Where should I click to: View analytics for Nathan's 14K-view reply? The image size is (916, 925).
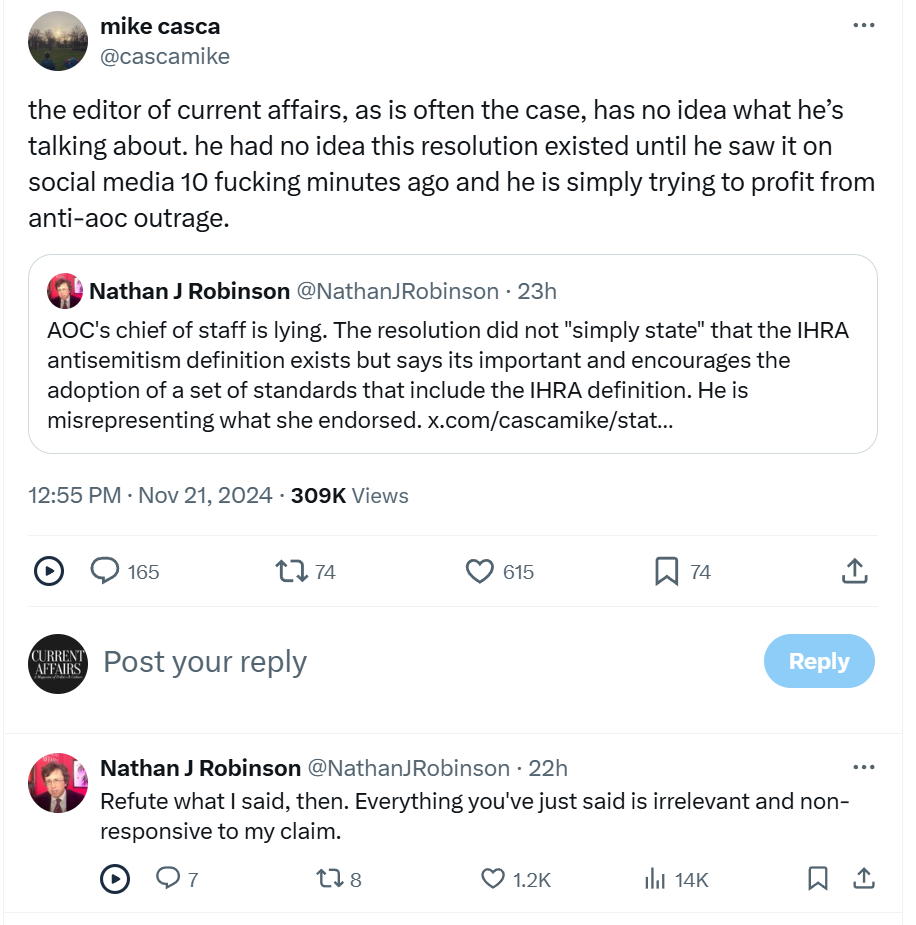pos(656,879)
